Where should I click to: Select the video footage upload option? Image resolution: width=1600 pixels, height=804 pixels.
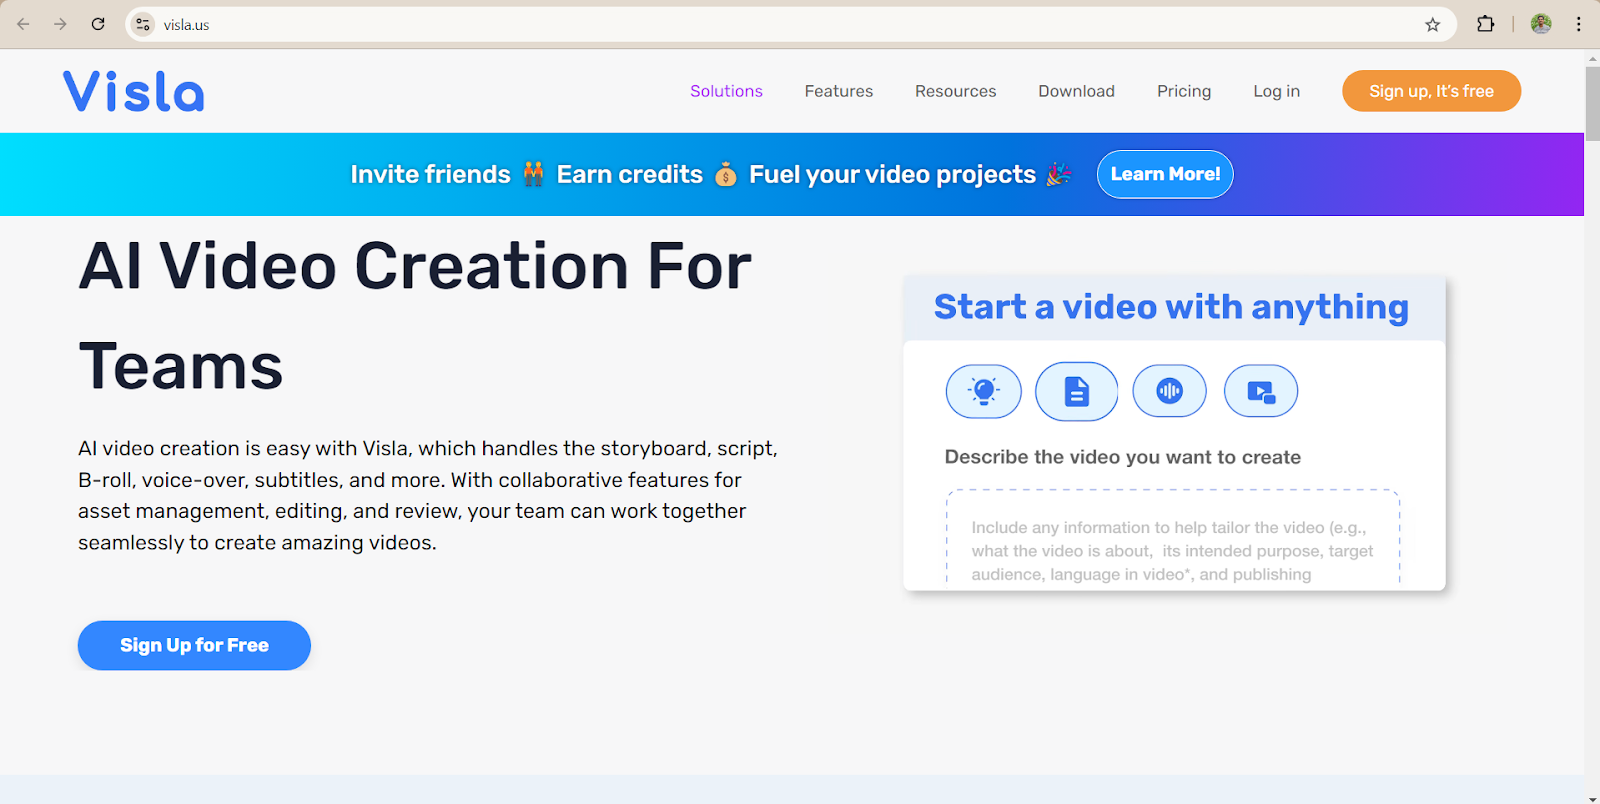pyautogui.click(x=1261, y=391)
